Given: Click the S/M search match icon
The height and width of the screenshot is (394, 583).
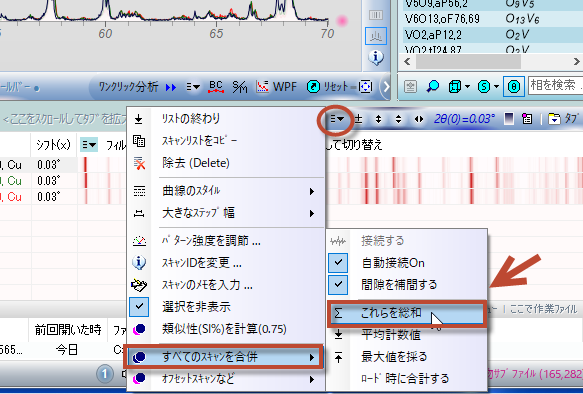Looking at the screenshot, I should [x=239, y=87].
